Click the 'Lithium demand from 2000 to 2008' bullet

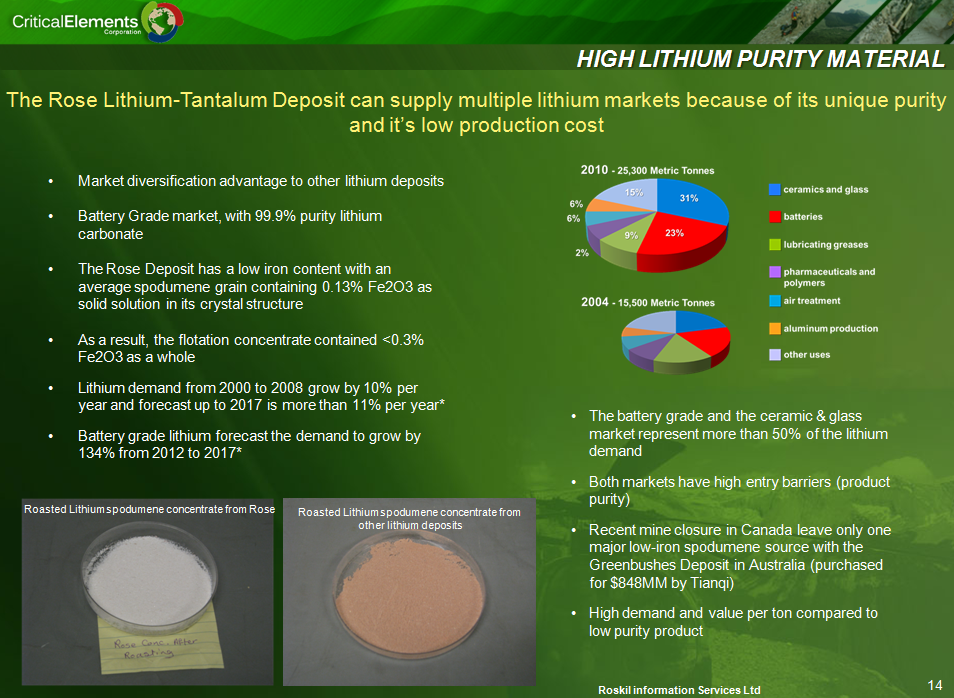click(x=262, y=397)
